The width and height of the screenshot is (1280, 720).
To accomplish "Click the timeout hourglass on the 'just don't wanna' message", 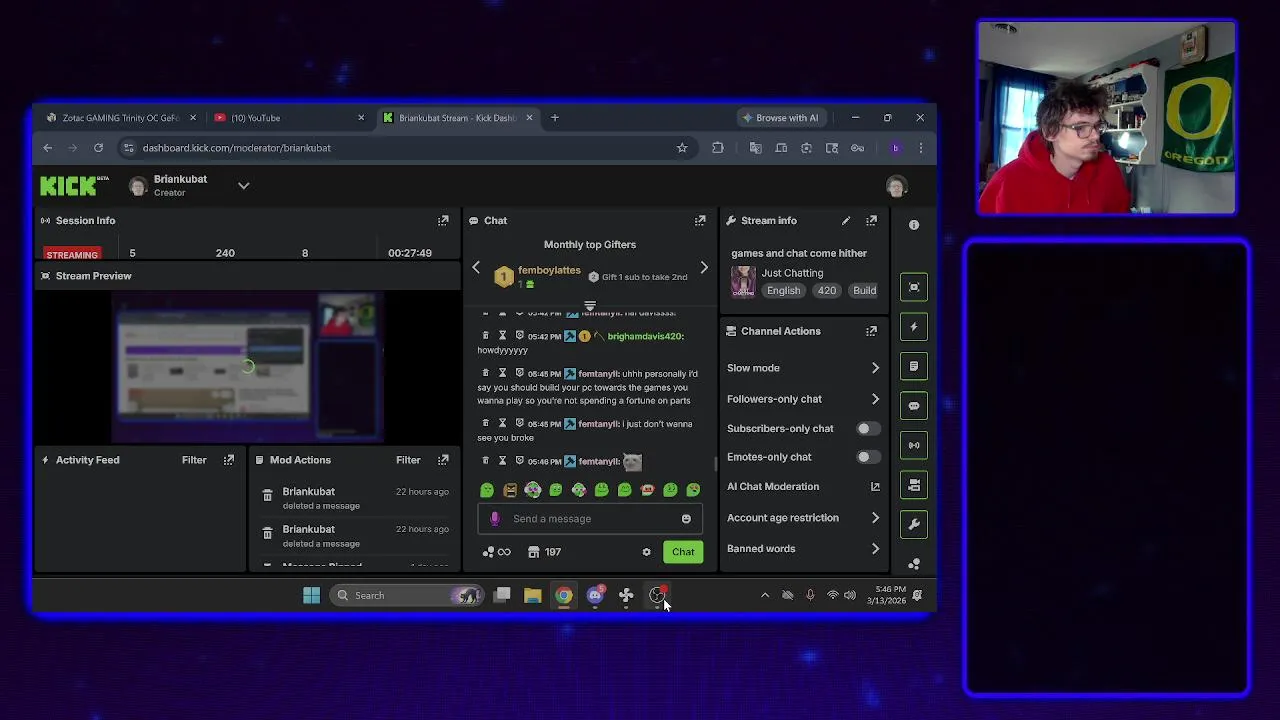I will point(502,423).
